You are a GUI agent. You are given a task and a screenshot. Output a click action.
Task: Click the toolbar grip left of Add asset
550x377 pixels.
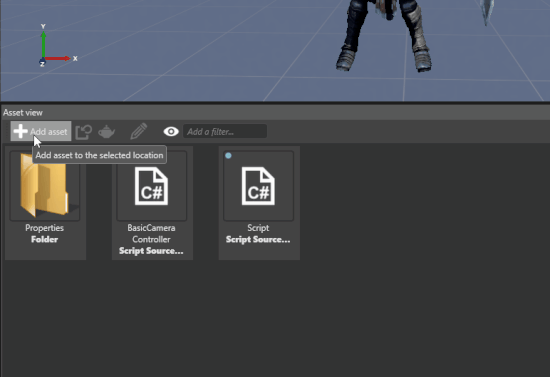coord(7,131)
